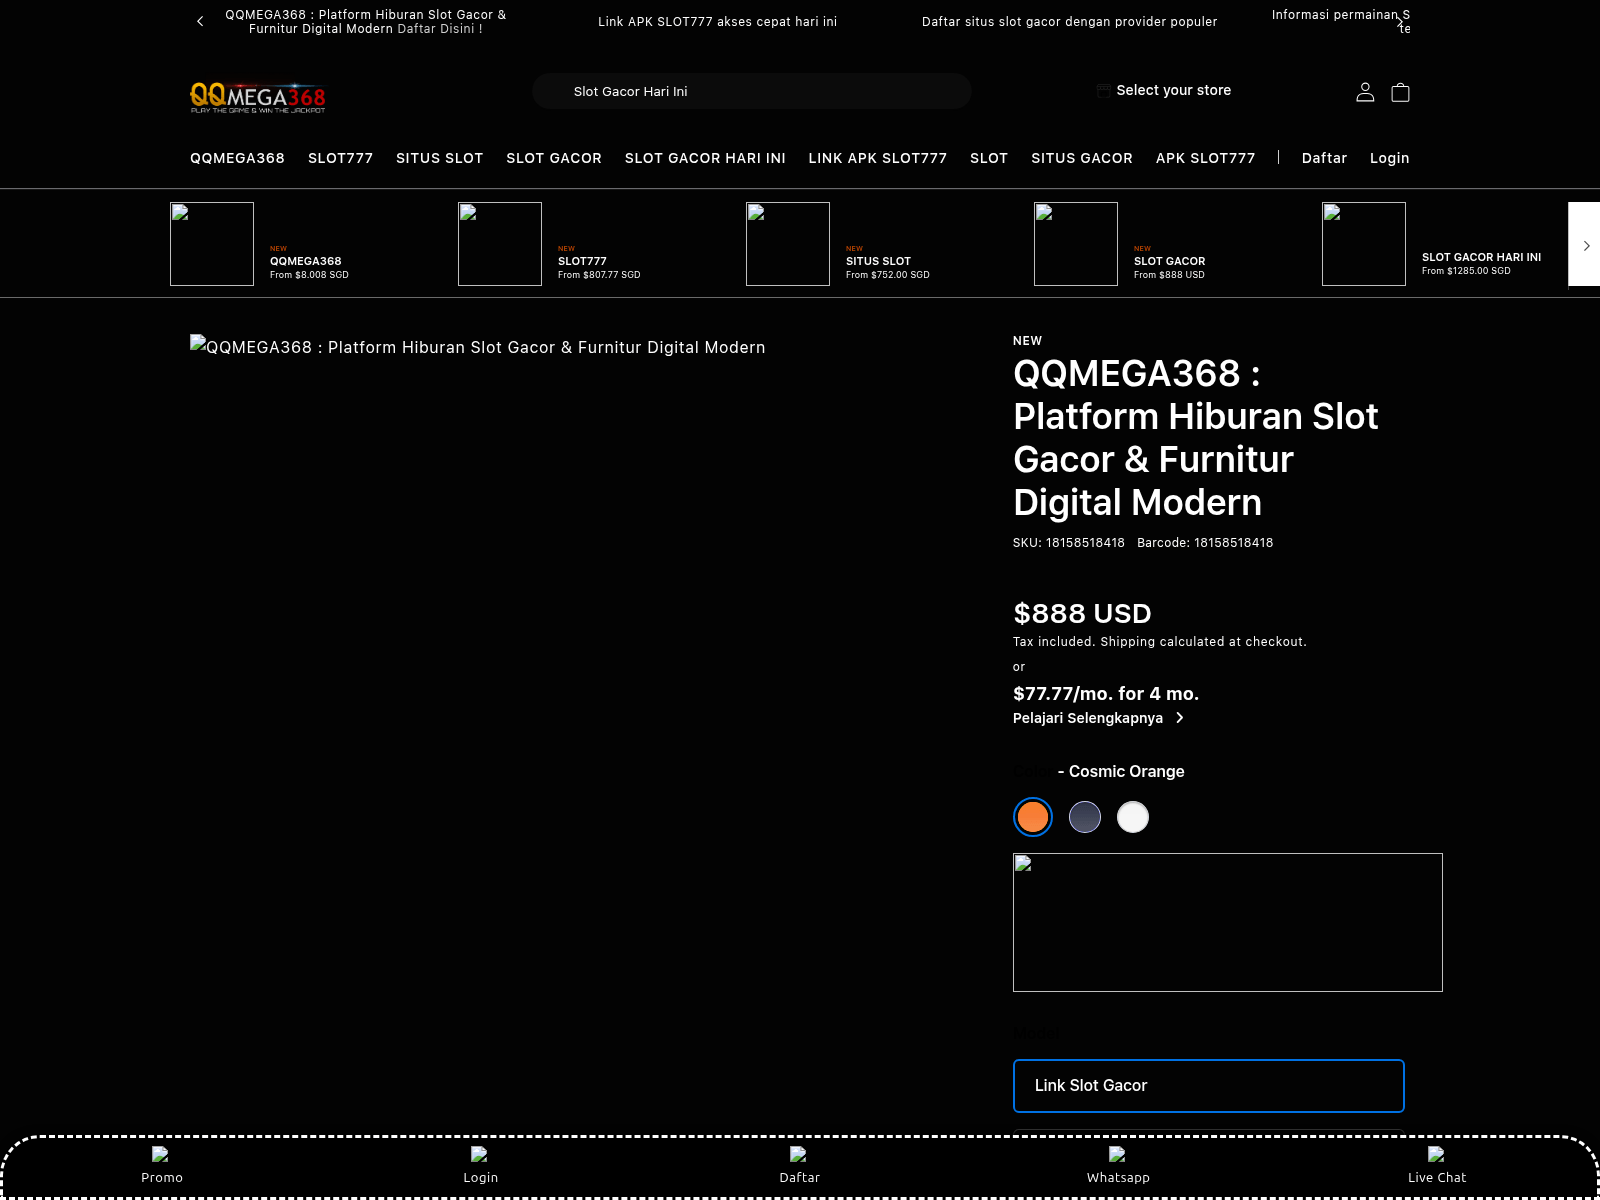Click the Barcode: 18158518418 text
Image resolution: width=1600 pixels, height=1200 pixels.
click(1205, 543)
